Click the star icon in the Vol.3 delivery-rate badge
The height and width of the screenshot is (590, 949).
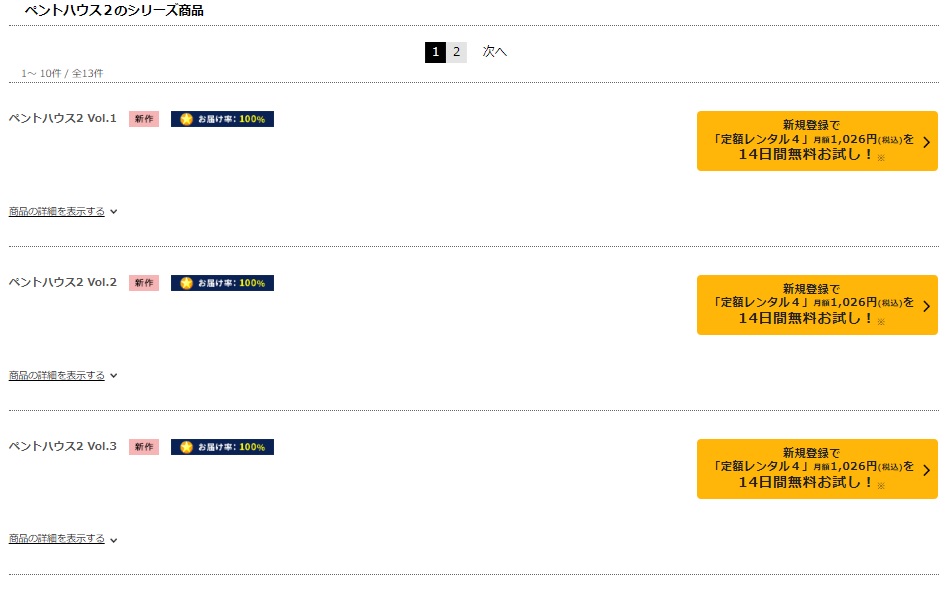tap(186, 447)
